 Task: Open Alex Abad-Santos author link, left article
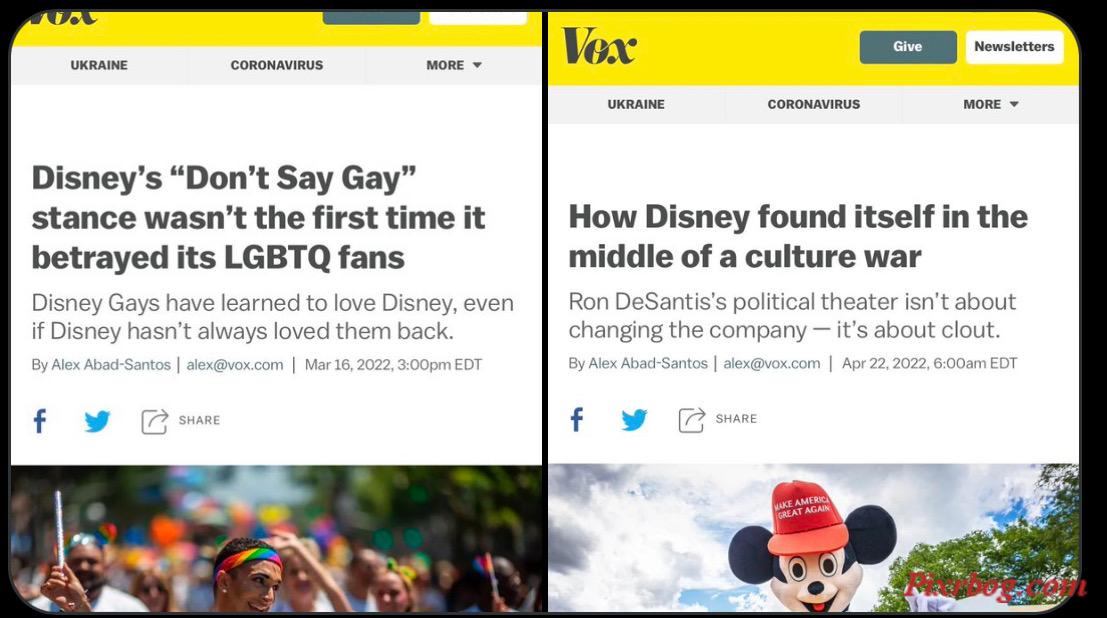coord(111,365)
